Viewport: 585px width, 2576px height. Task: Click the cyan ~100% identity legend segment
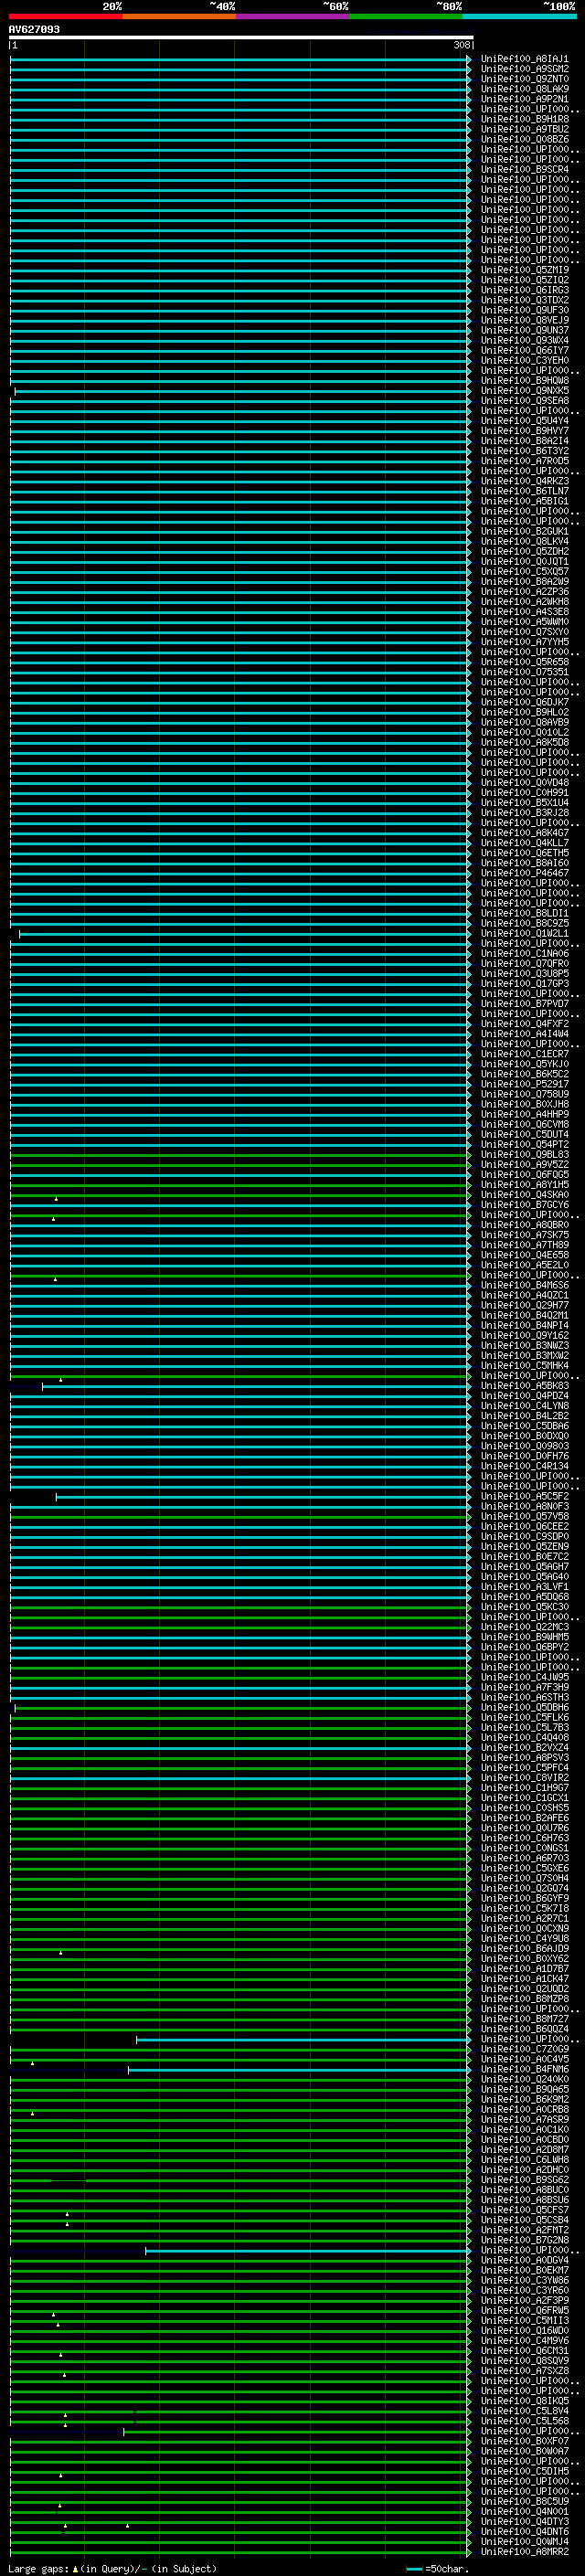tap(519, 16)
